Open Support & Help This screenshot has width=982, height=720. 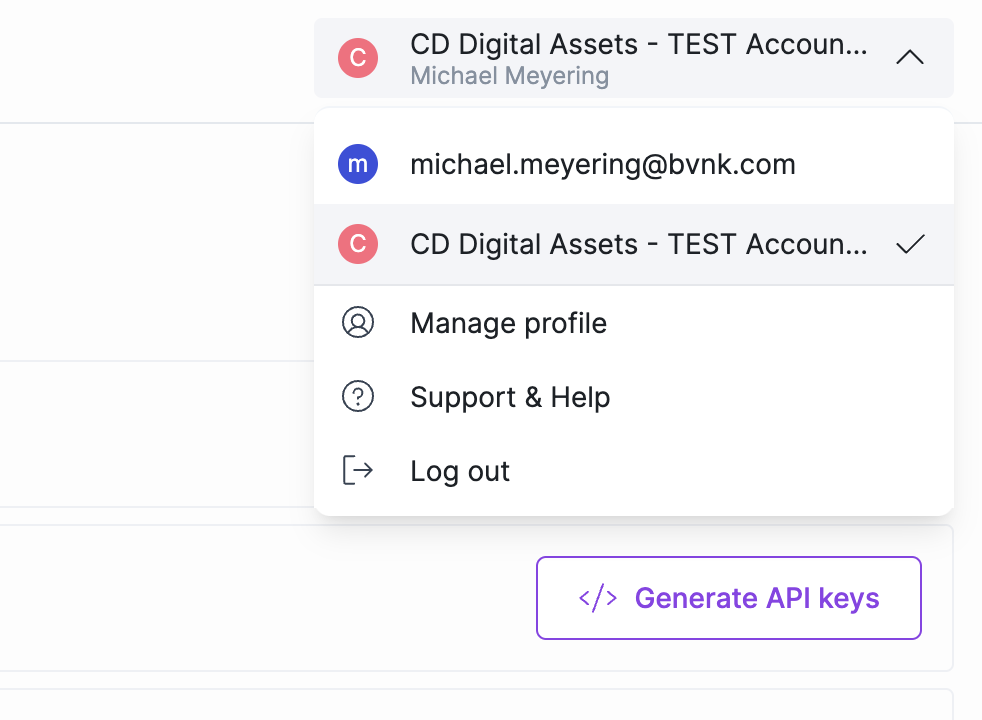633,397
